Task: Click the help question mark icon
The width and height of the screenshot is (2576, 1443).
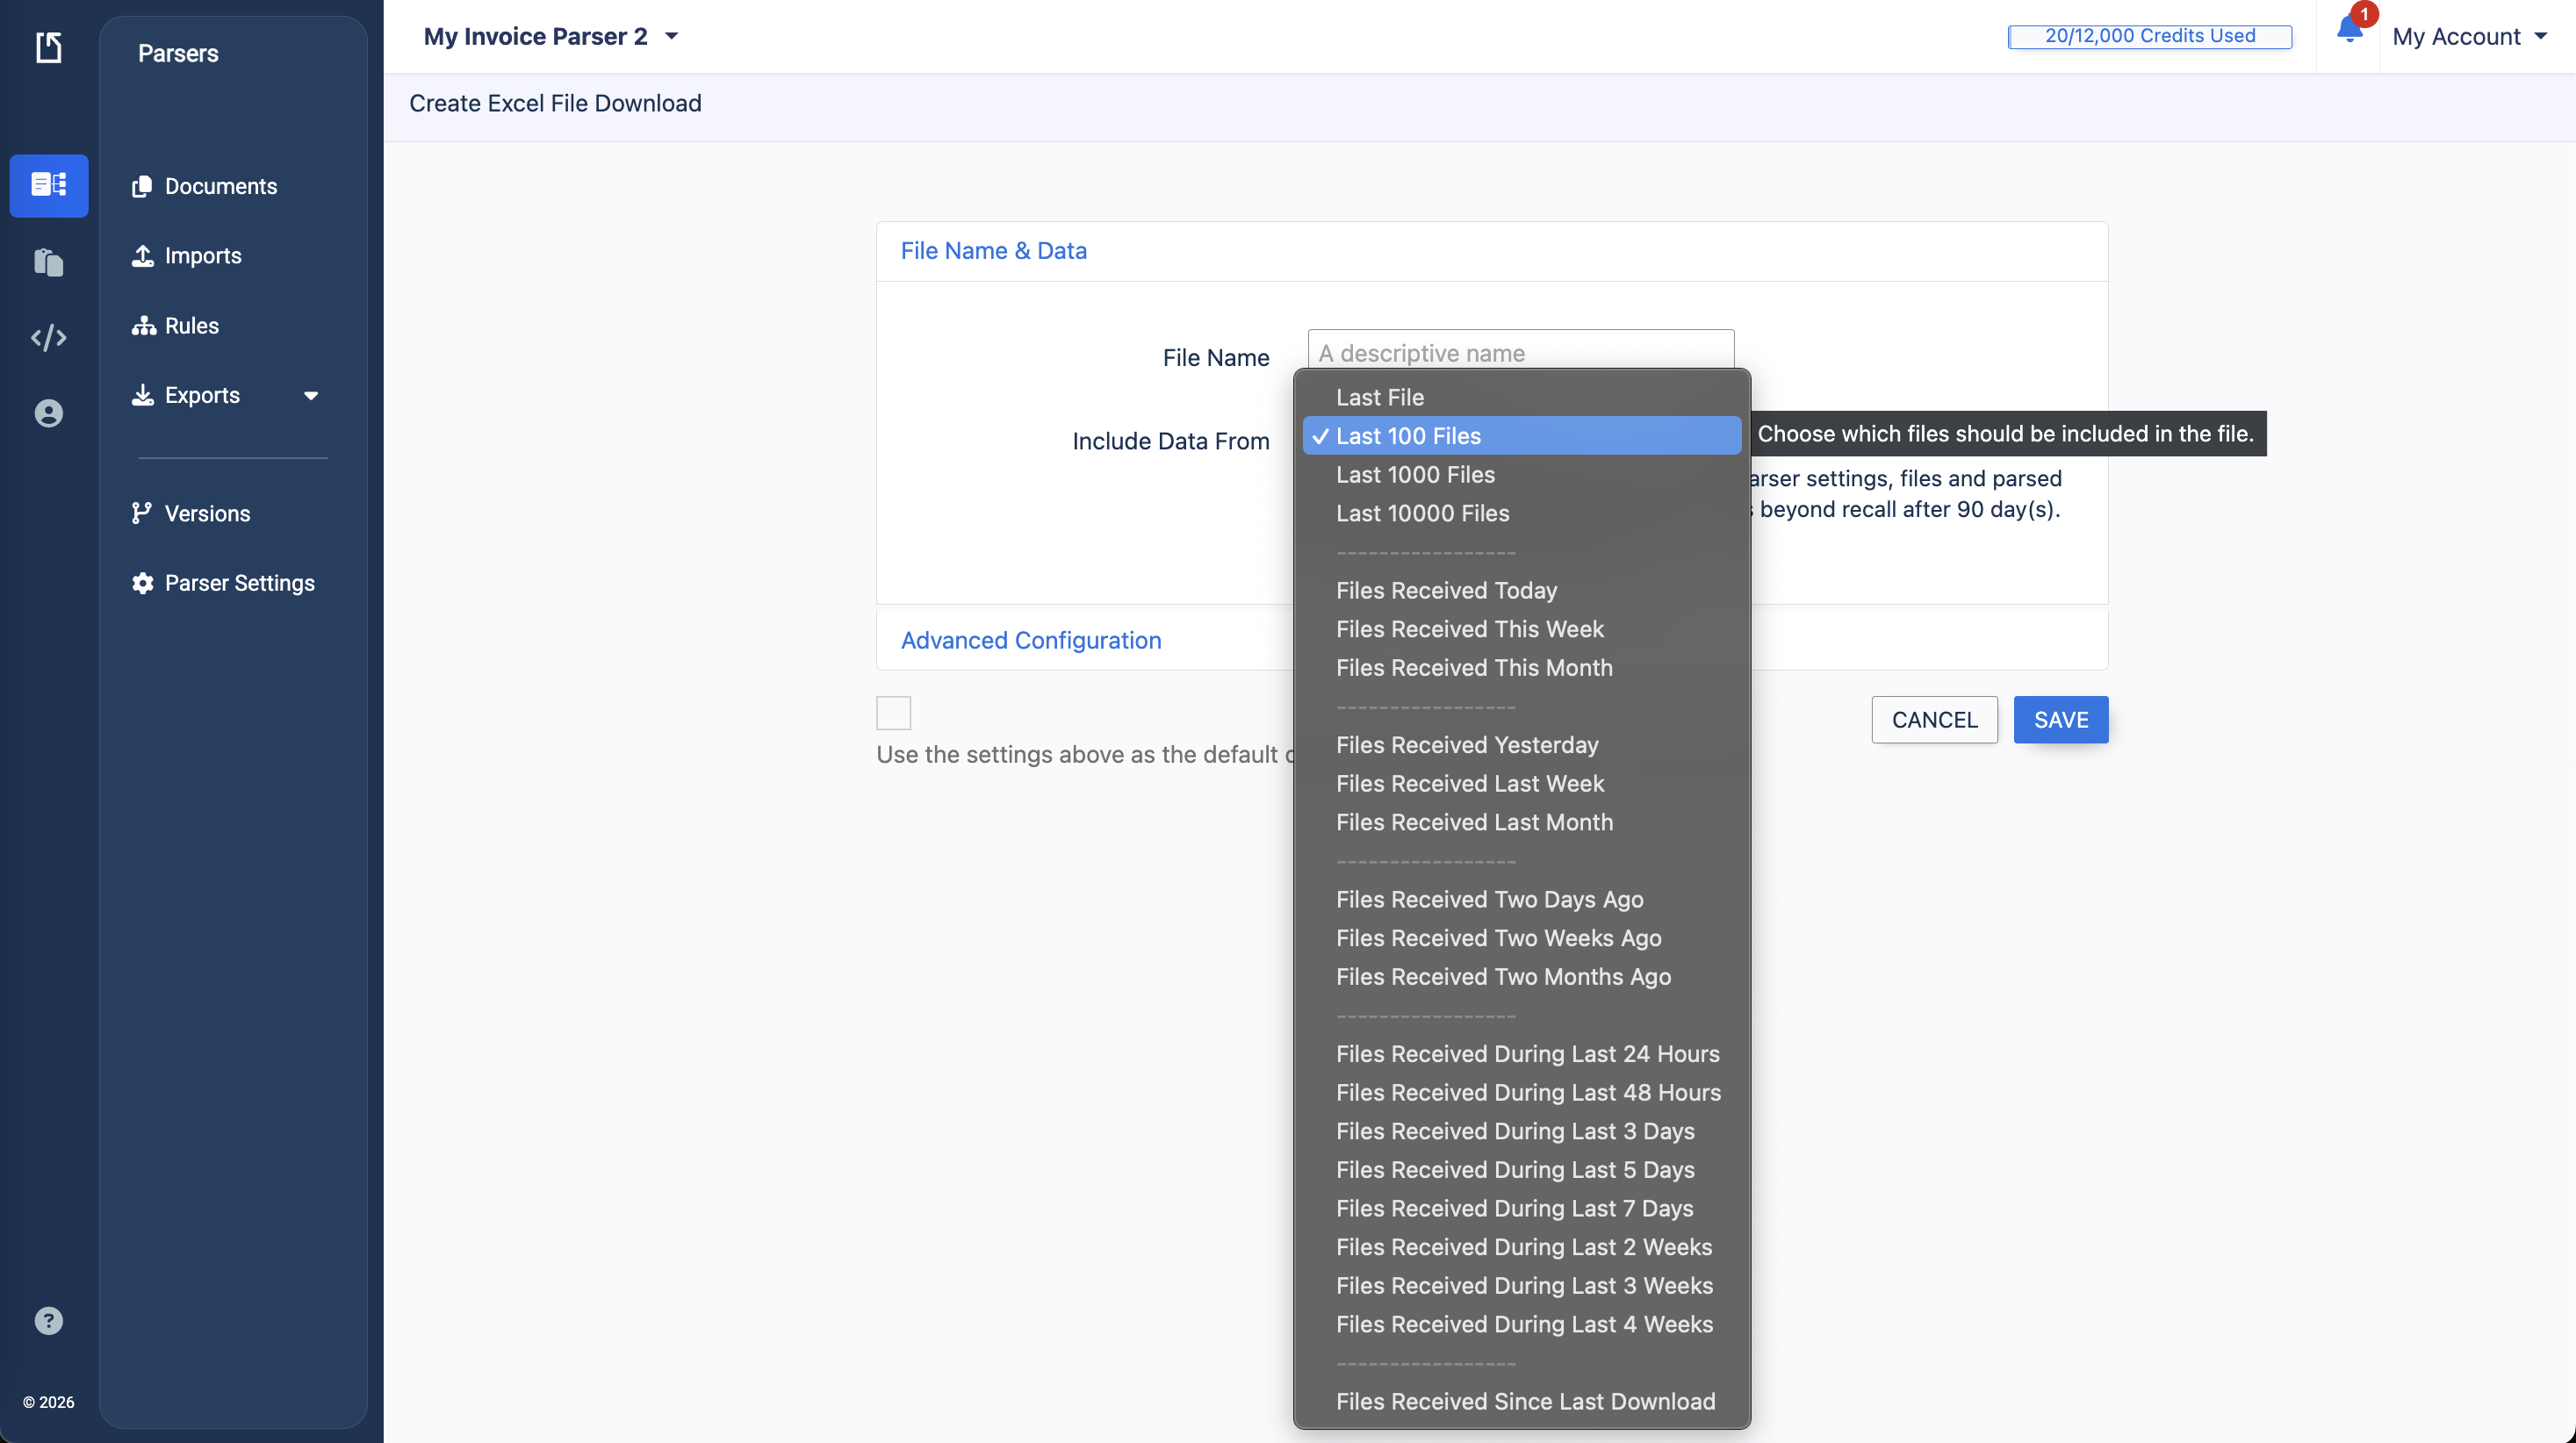Action: 48,1321
